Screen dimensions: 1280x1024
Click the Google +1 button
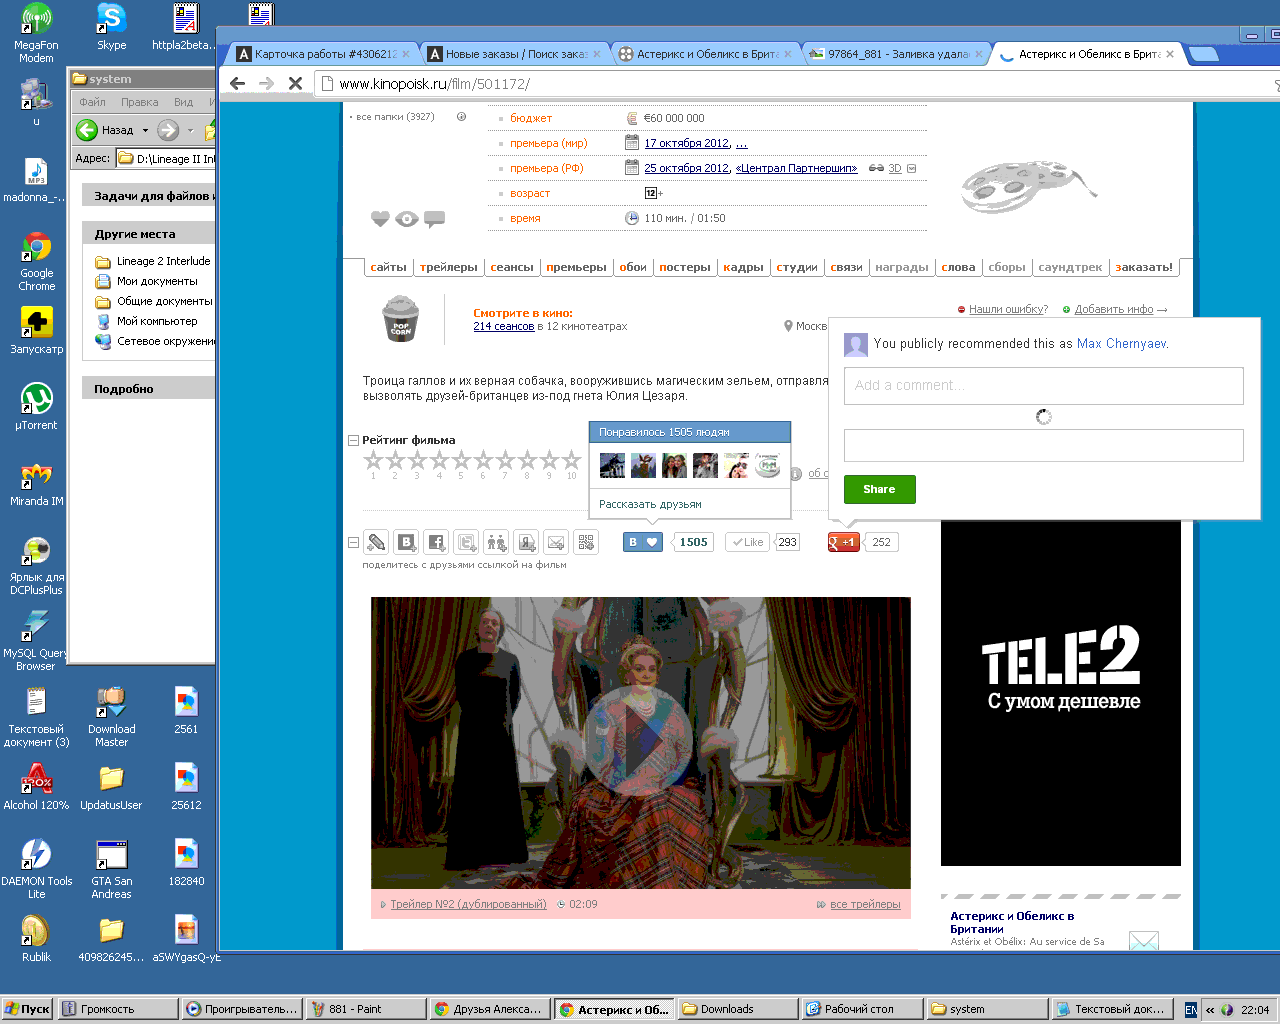point(844,542)
